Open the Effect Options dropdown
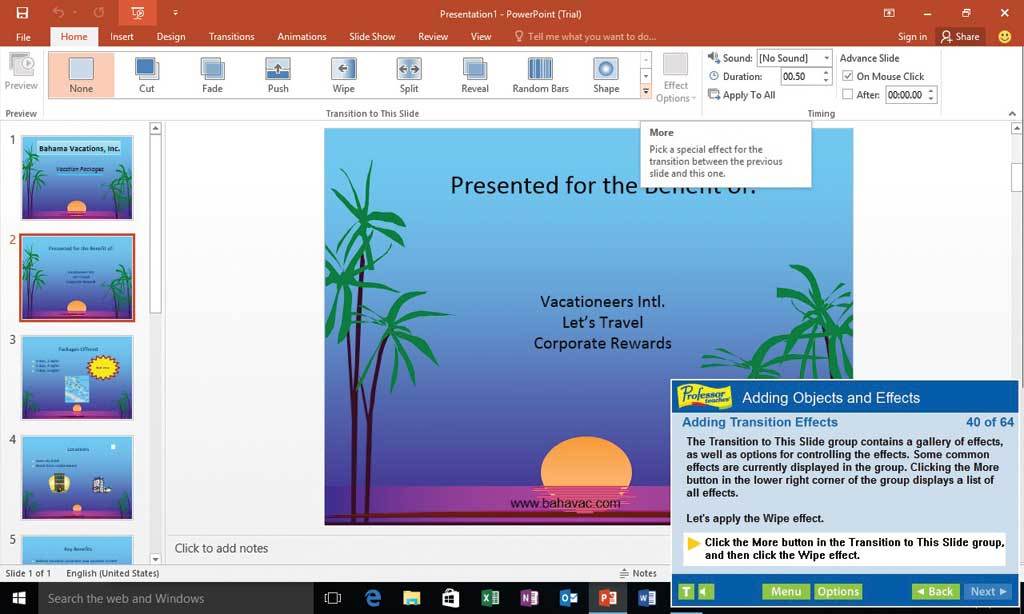The image size is (1024, 614). [x=676, y=78]
